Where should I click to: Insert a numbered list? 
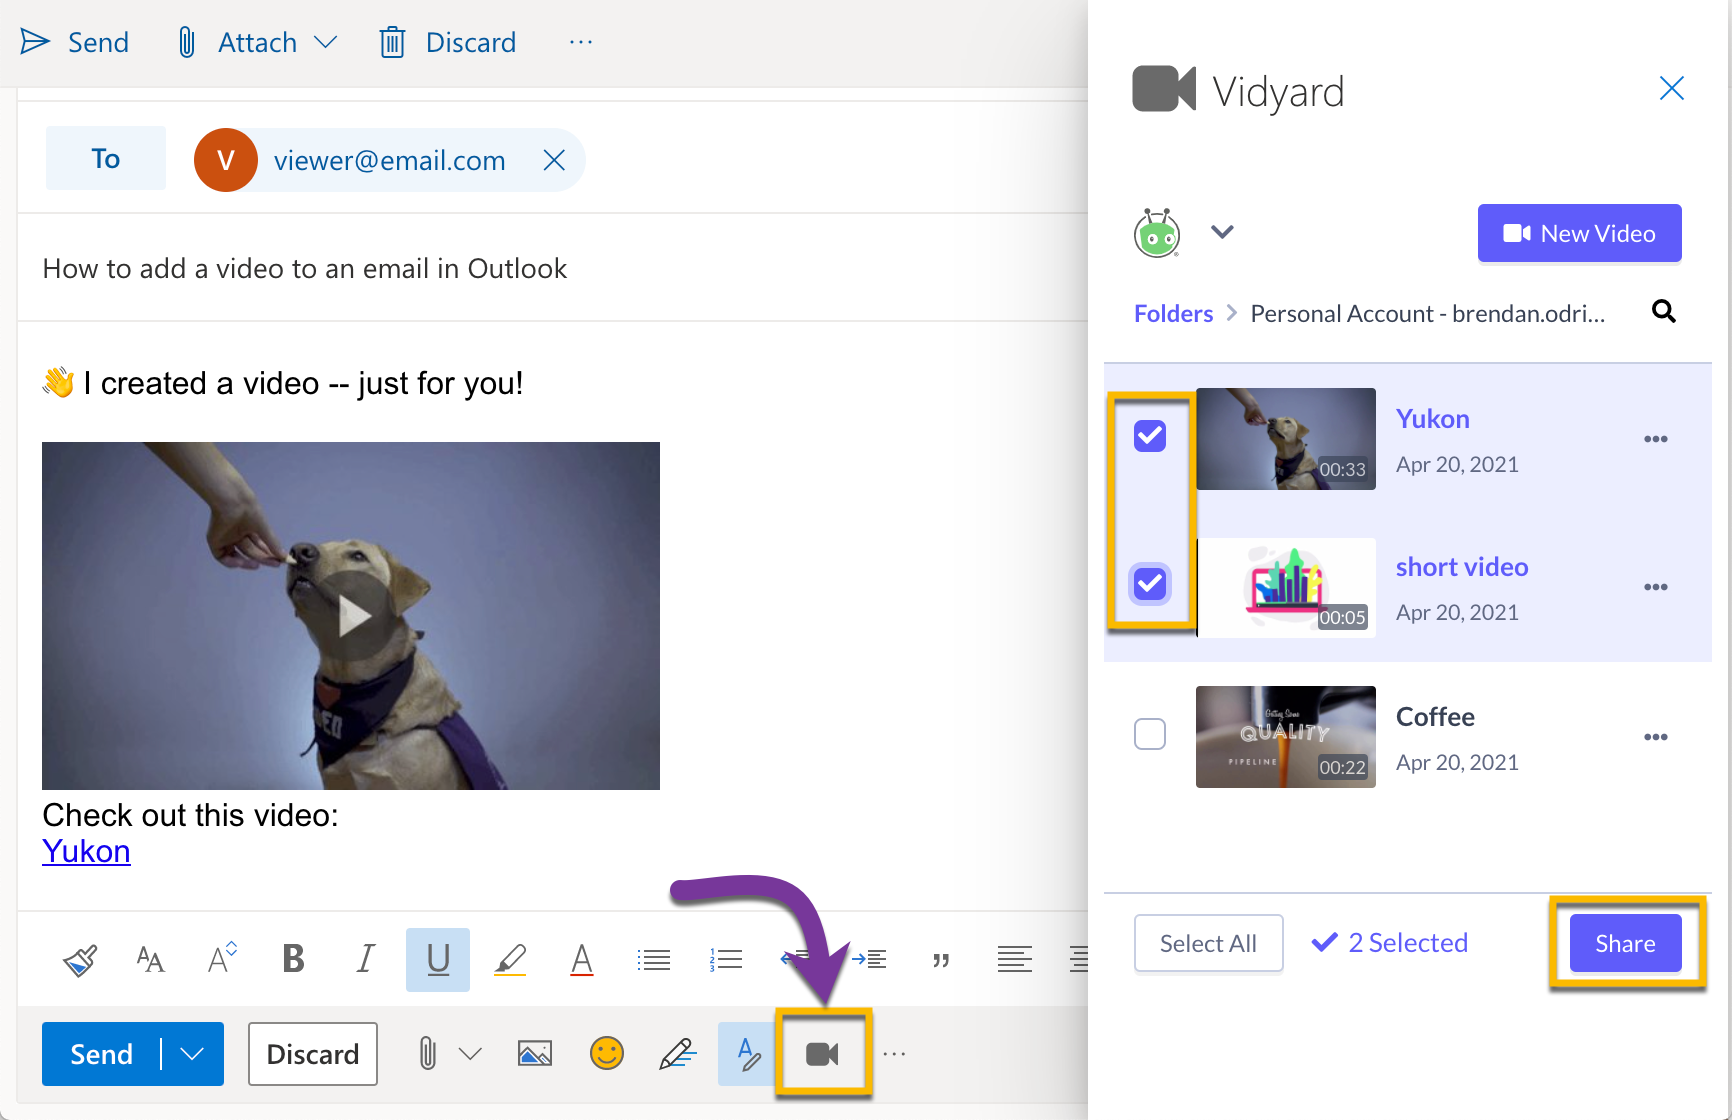tap(726, 960)
